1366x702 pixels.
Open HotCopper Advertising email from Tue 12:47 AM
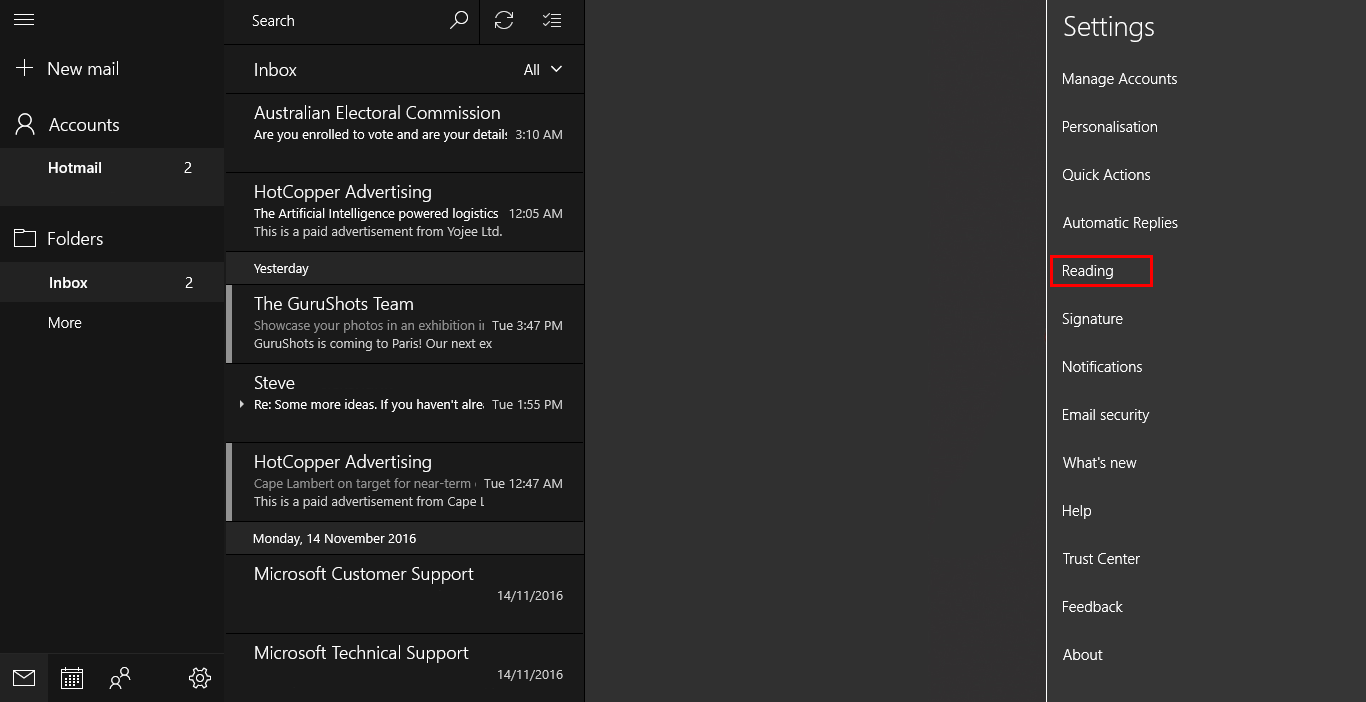[x=405, y=482]
